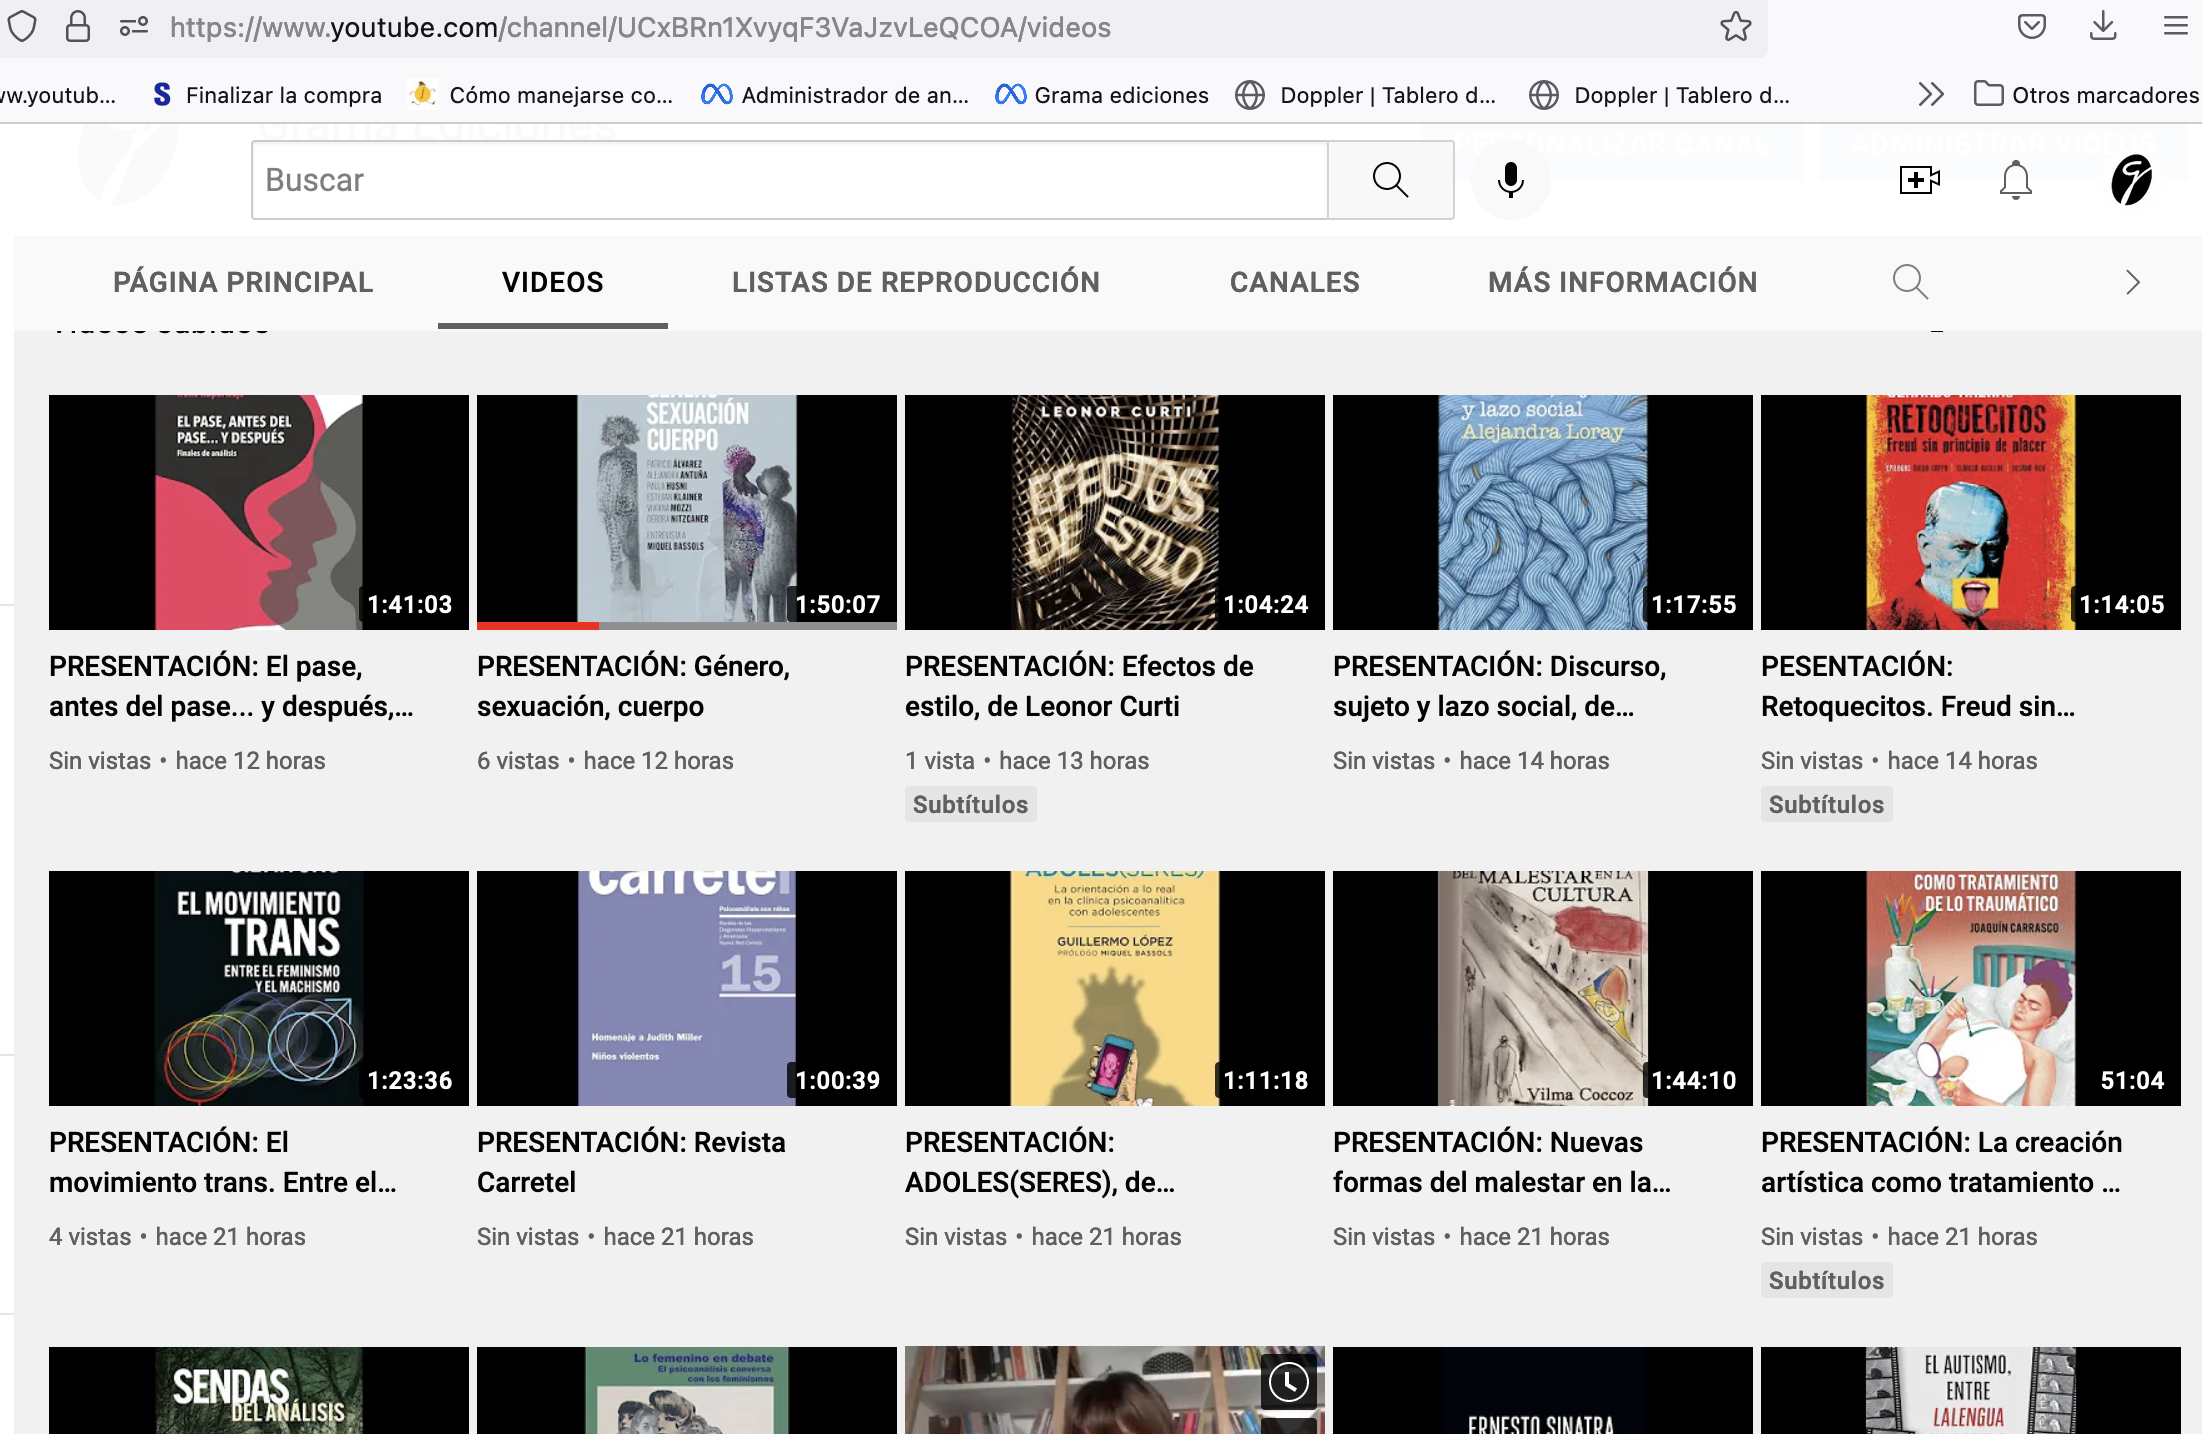Open La creación artística thumbnail
The height and width of the screenshot is (1434, 2202).
(x=1971, y=988)
